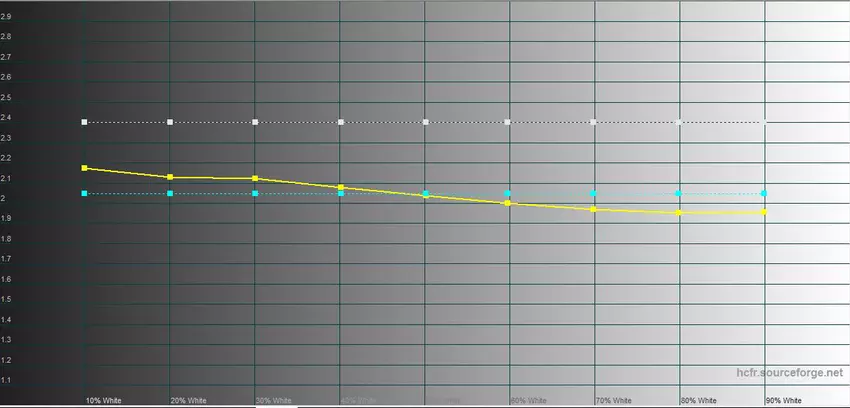Select the white reference point at 10% White
The height and width of the screenshot is (408, 850).
click(85, 122)
